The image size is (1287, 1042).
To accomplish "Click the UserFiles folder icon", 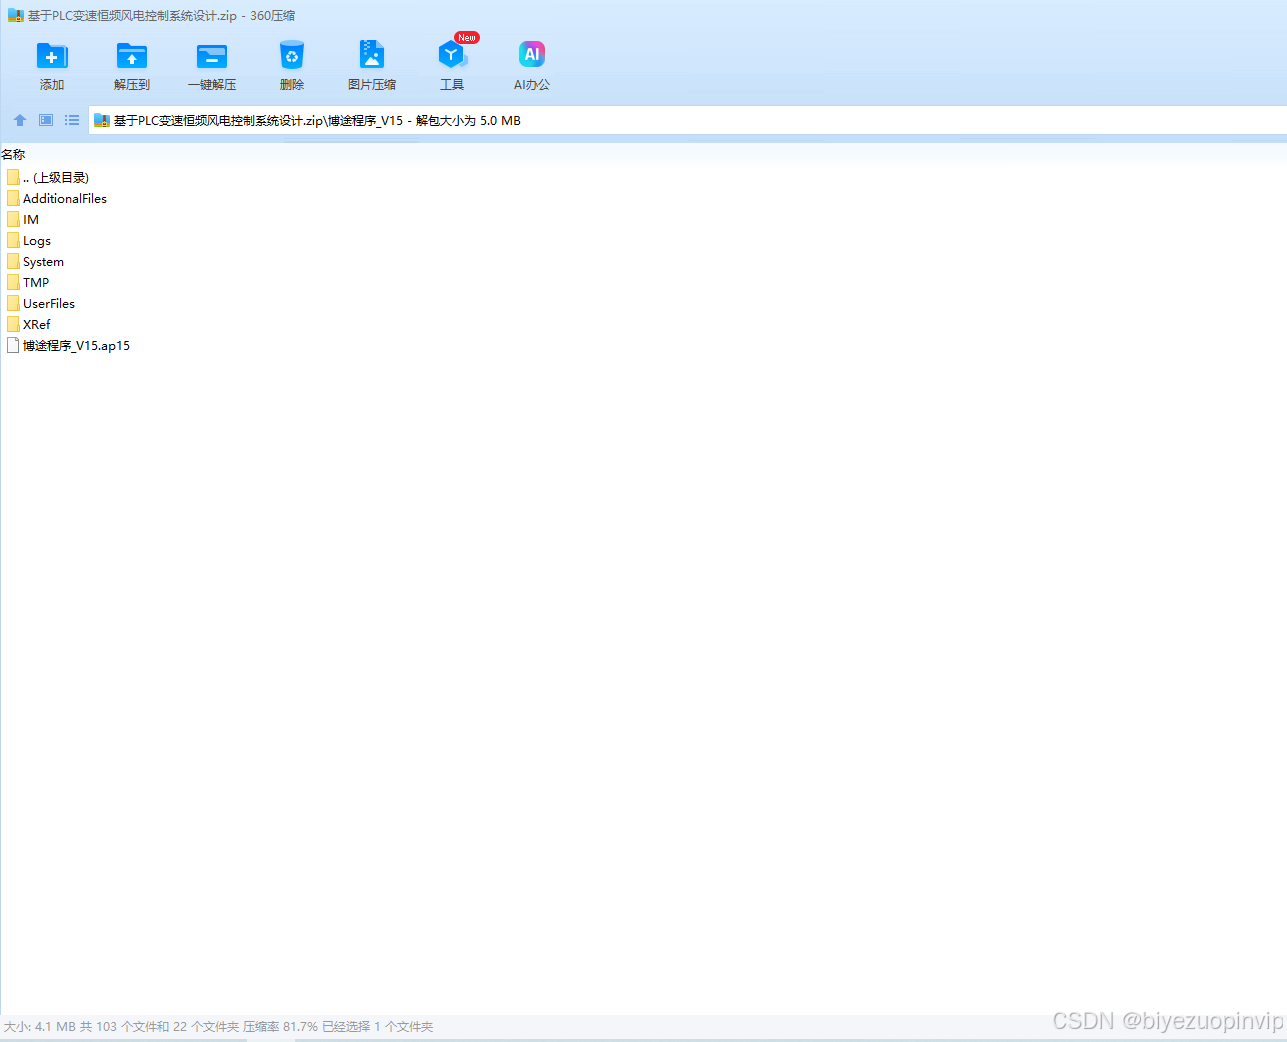I will [x=13, y=303].
